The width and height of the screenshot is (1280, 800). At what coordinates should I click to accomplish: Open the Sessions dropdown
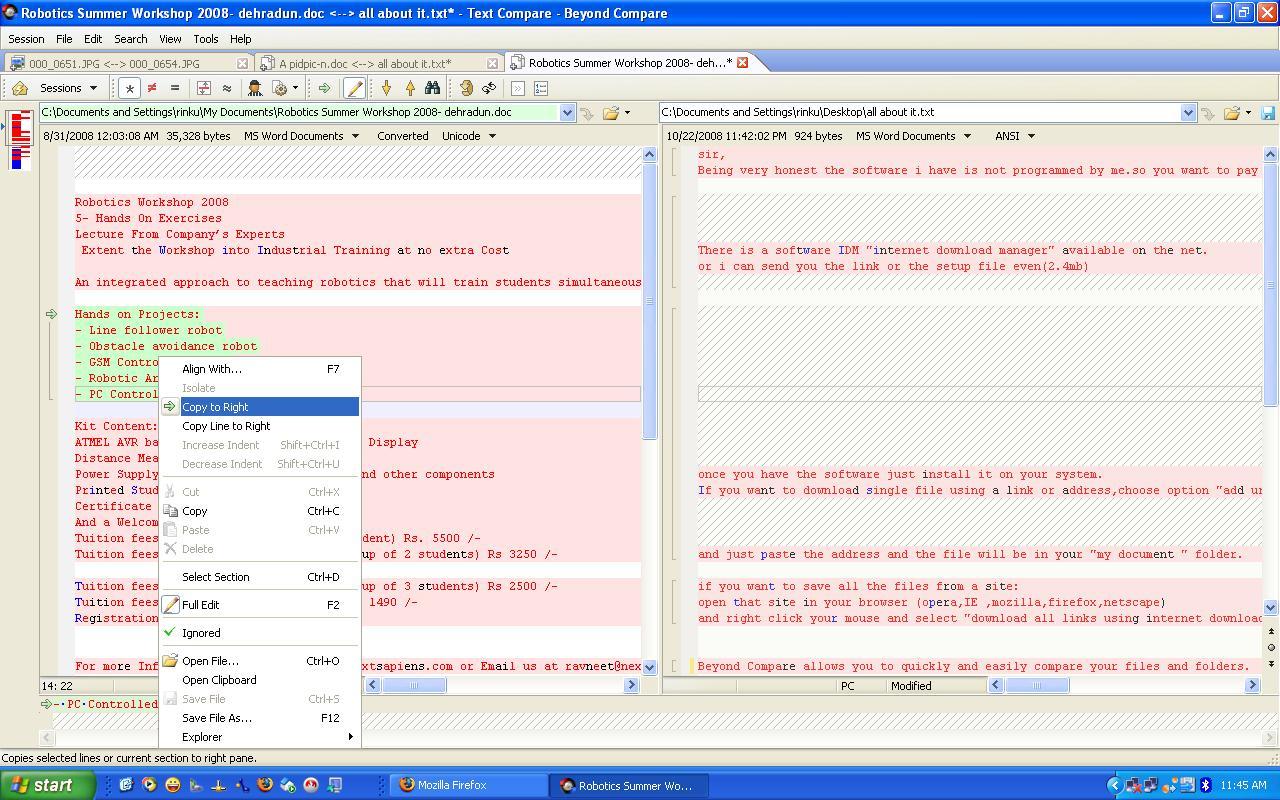tap(68, 88)
